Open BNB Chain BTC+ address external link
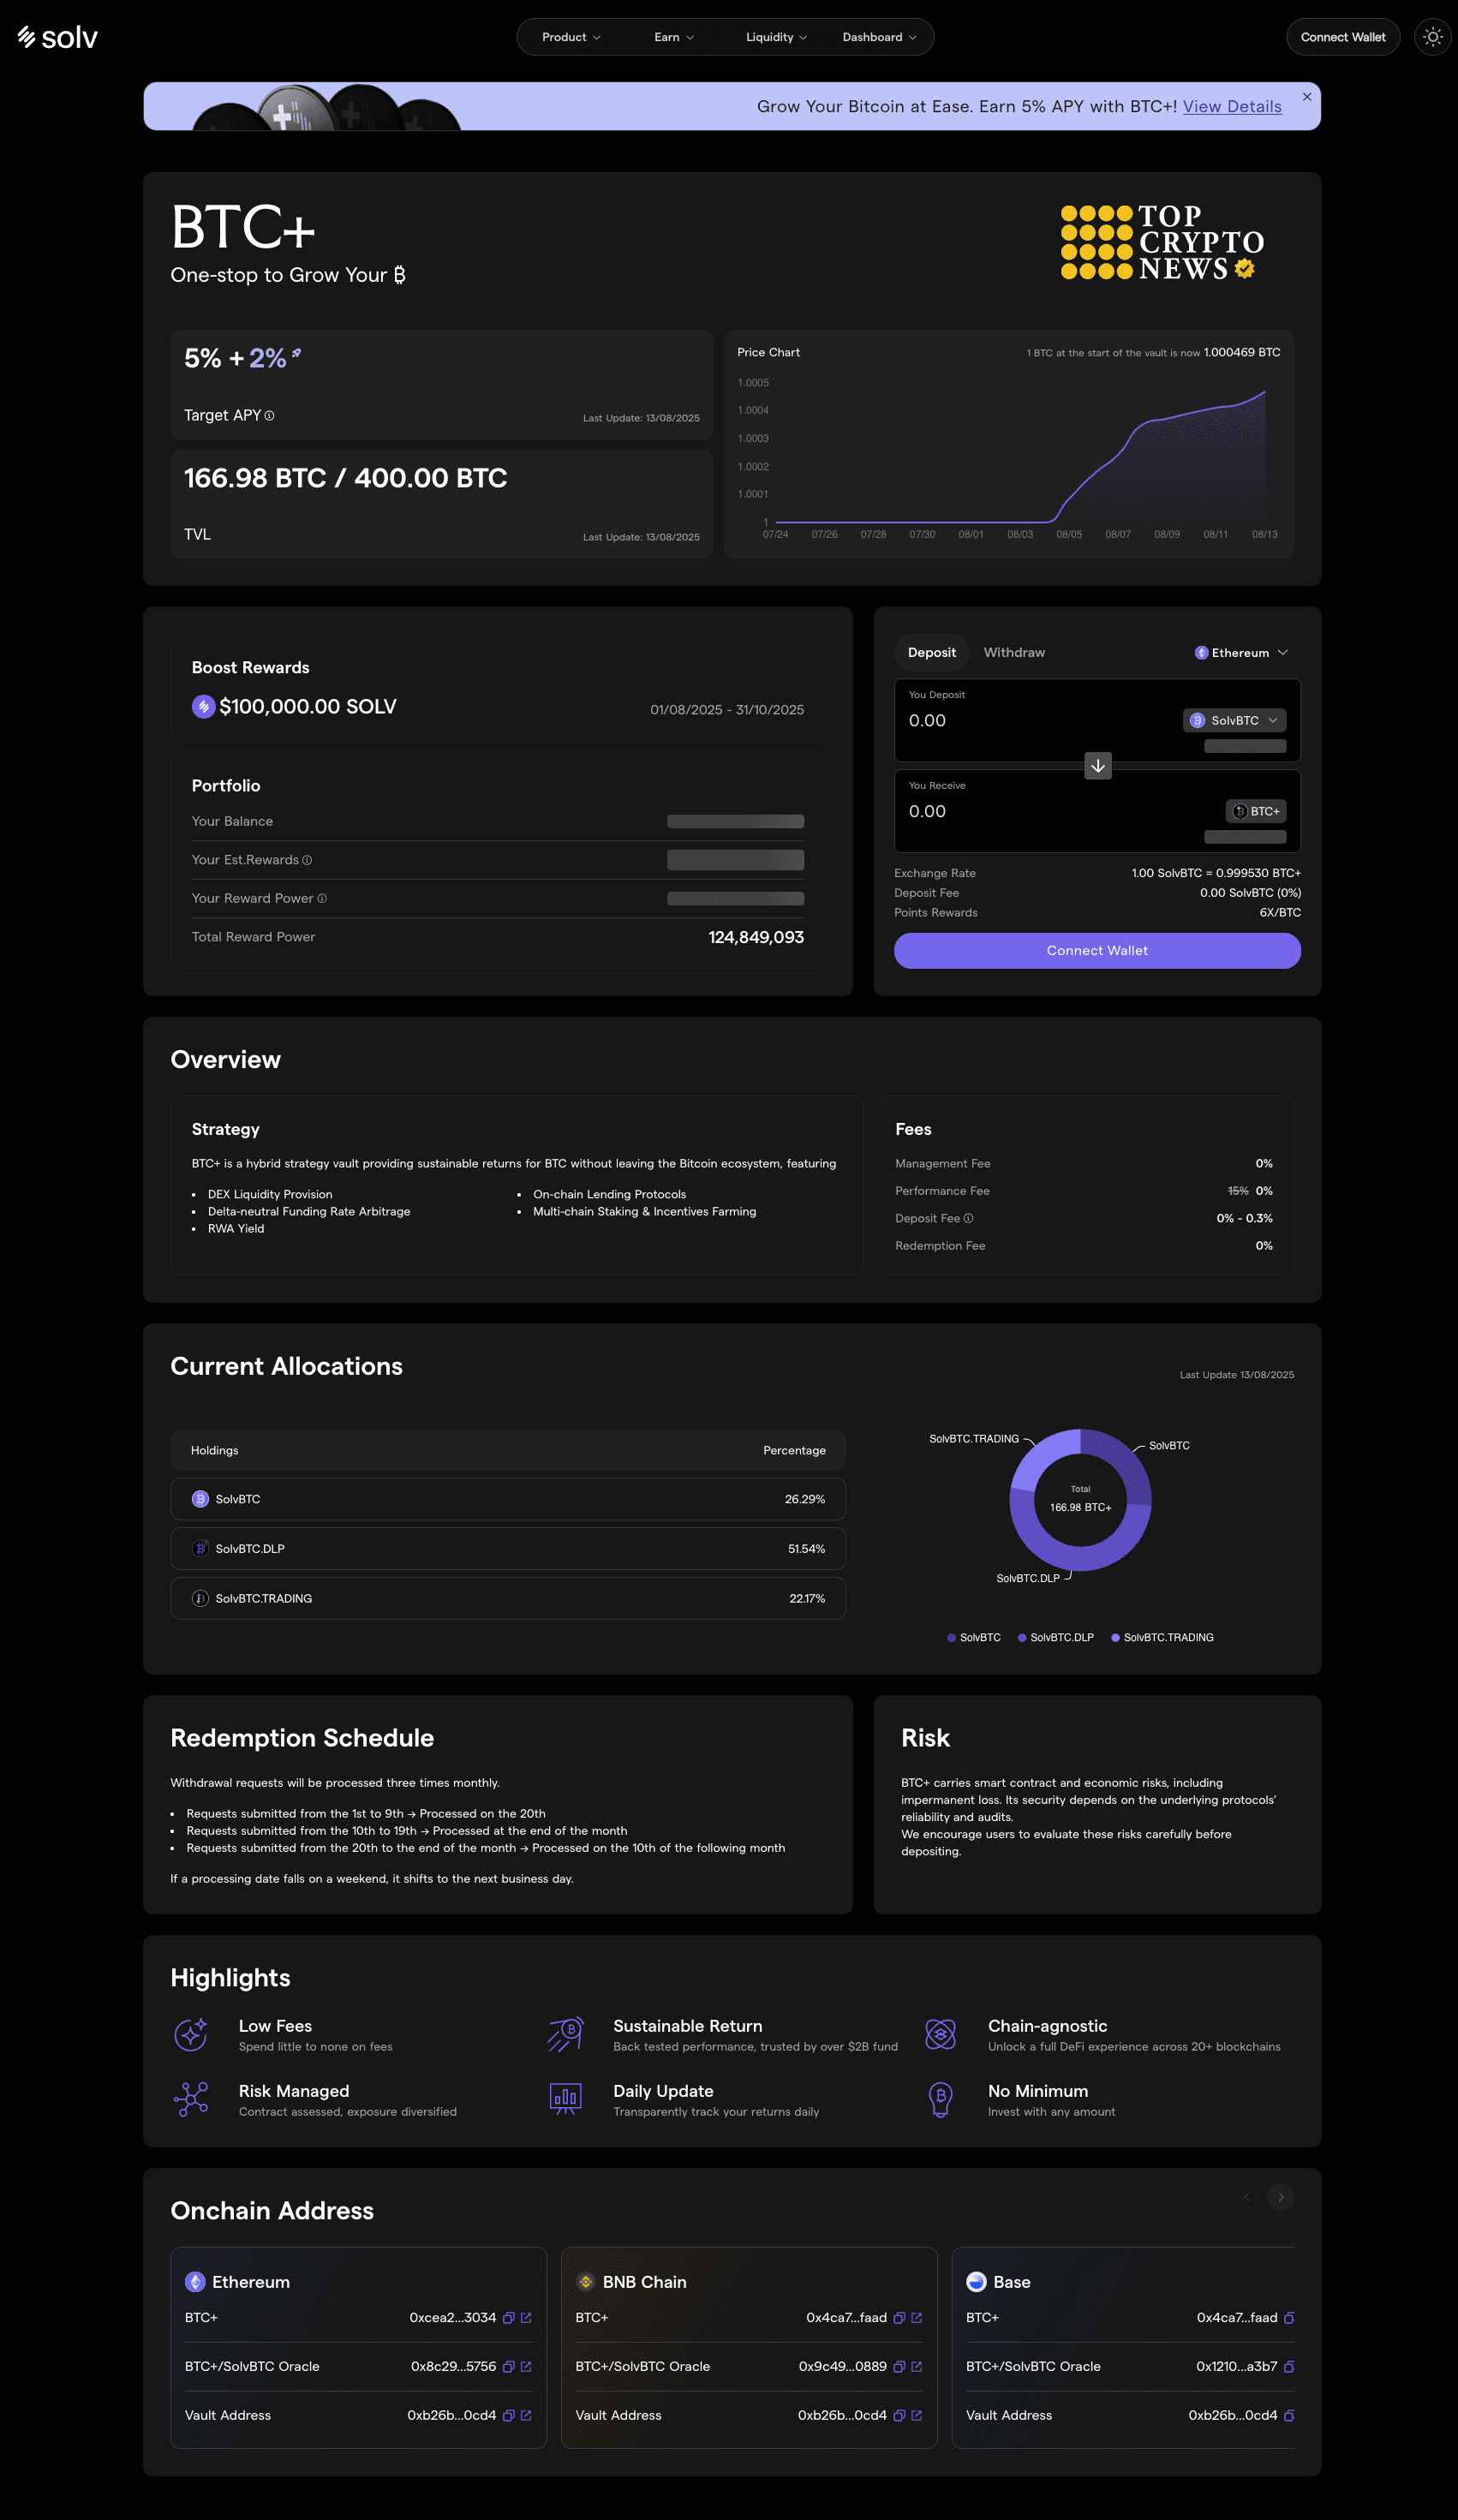The width and height of the screenshot is (1458, 2520). coord(917,2318)
